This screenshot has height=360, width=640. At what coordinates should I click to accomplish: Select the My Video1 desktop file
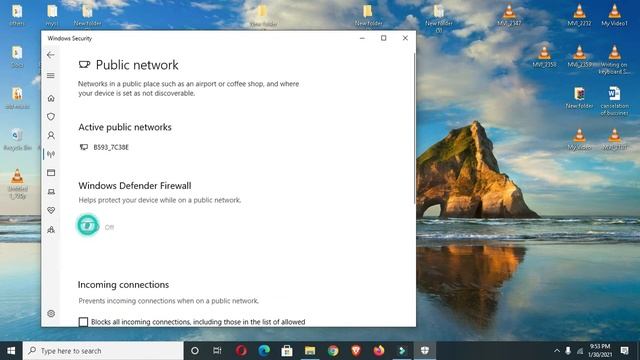point(614,15)
